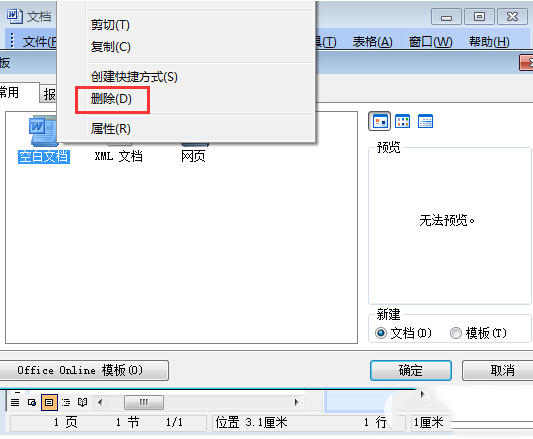Click the horizontal scrollbar thumb
Viewport: 533px width, 439px height.
pyautogui.click(x=144, y=403)
